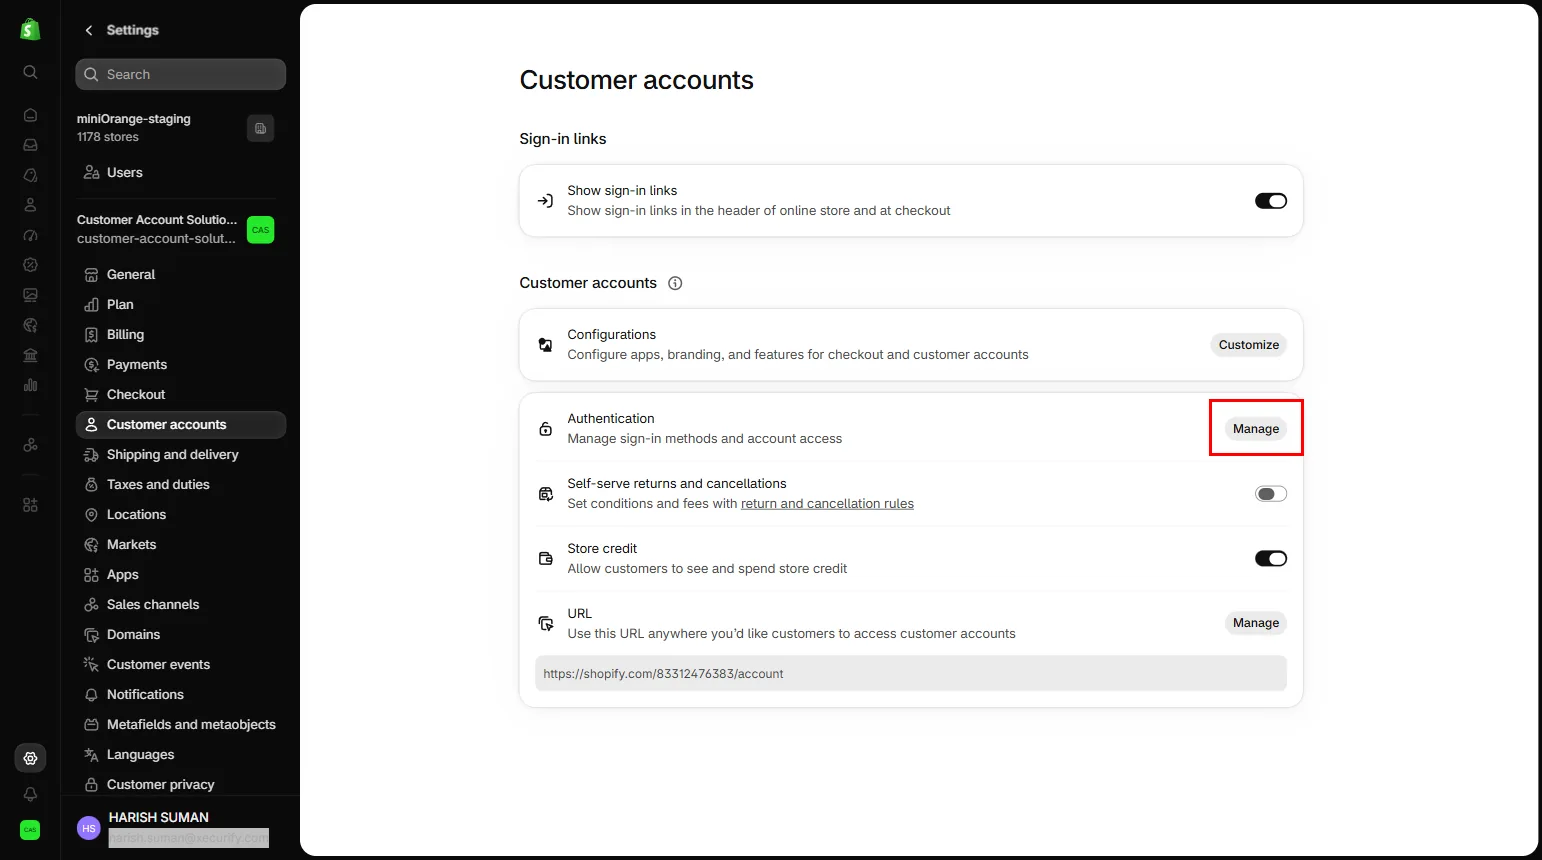Viewport: 1542px width, 860px height.
Task: Open the return and cancellation rules link
Action: pyautogui.click(x=827, y=504)
